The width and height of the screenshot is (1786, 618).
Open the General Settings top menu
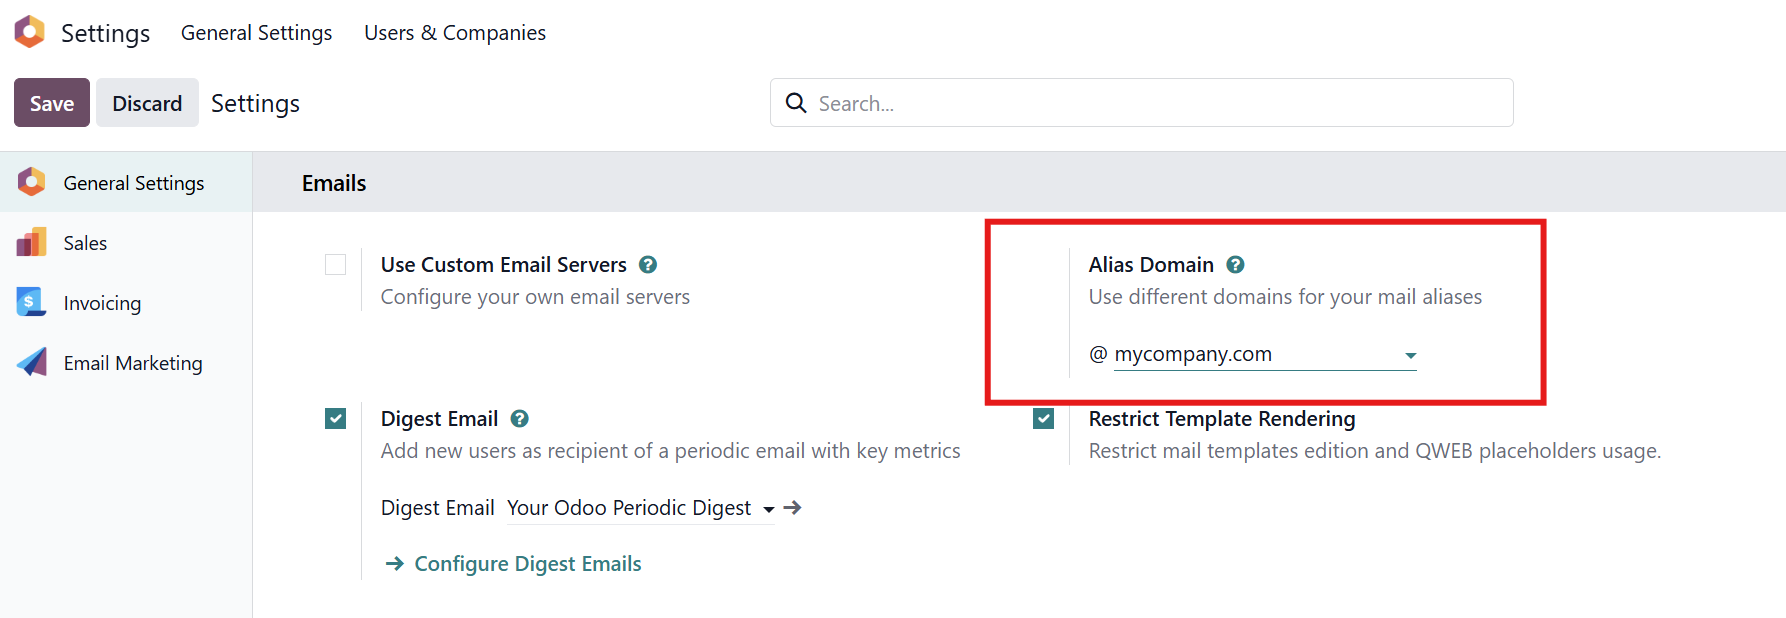256,33
